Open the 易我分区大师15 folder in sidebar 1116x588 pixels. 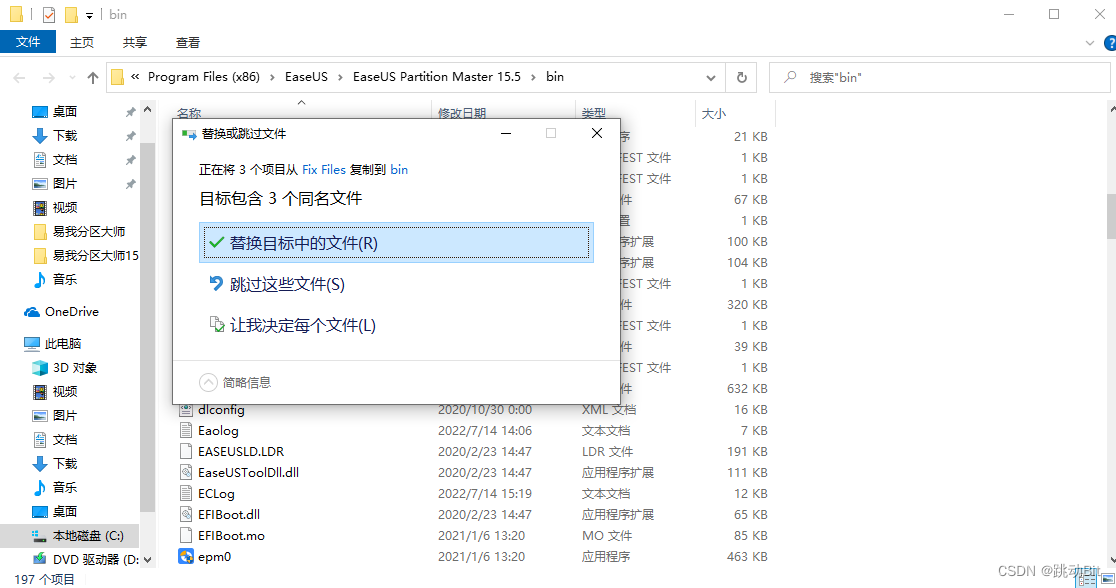[x=95, y=256]
